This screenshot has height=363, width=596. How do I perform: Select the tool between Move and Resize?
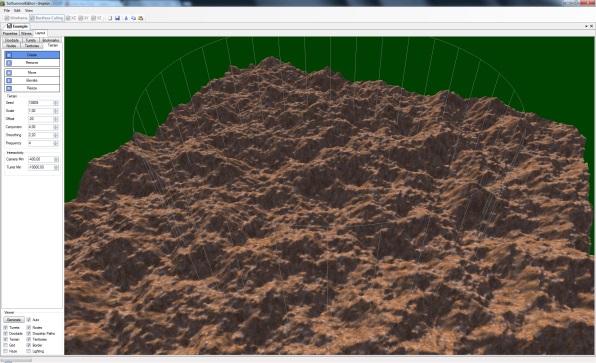pyautogui.click(x=32, y=80)
